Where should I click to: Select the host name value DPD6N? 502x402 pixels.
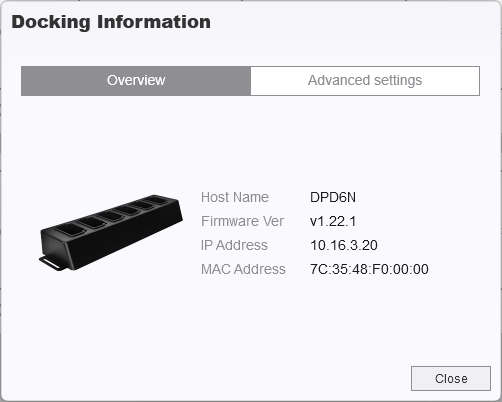pos(333,197)
